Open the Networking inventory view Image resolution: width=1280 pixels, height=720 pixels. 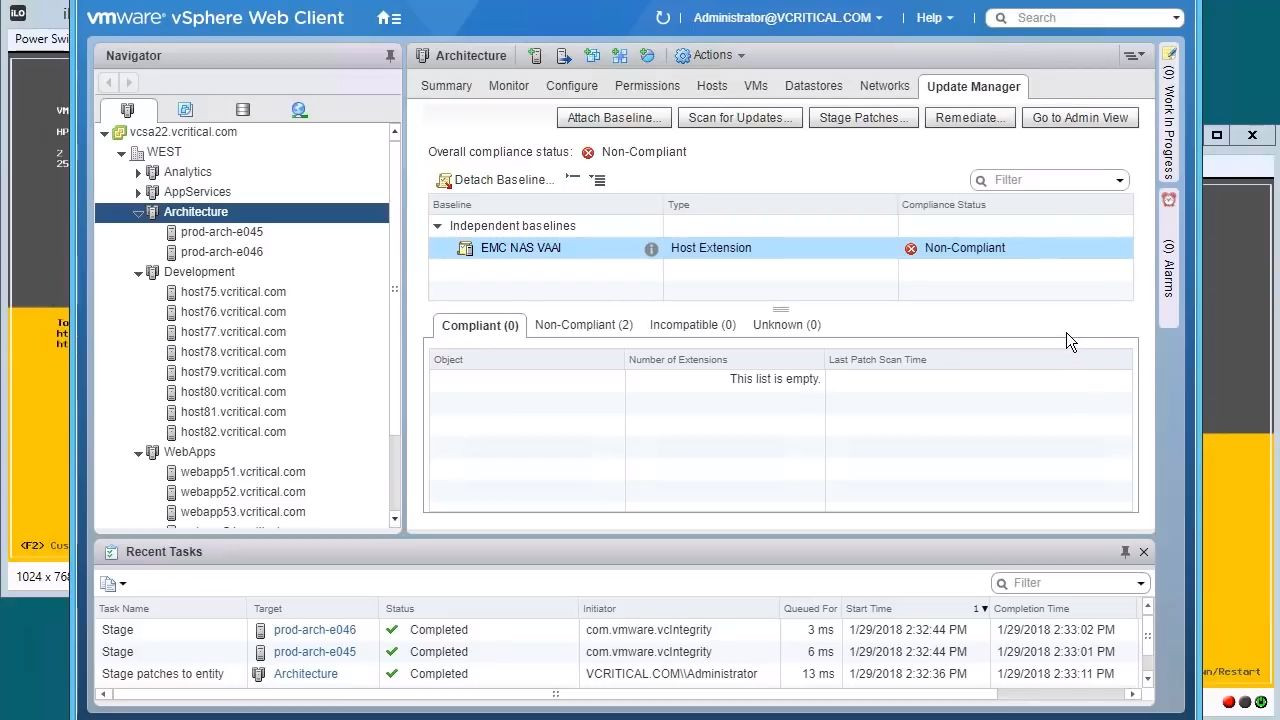tap(299, 109)
